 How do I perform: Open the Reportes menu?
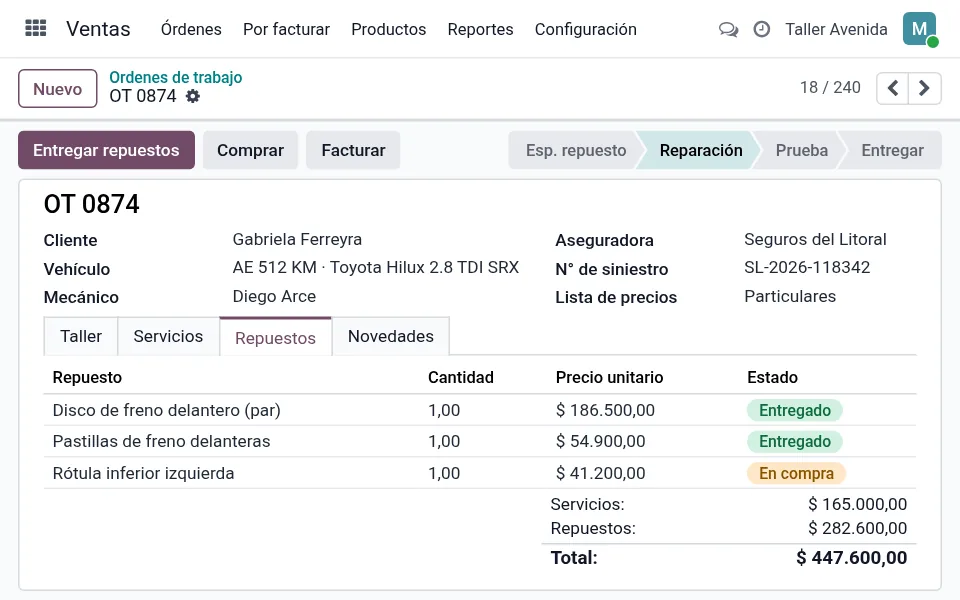coord(480,29)
